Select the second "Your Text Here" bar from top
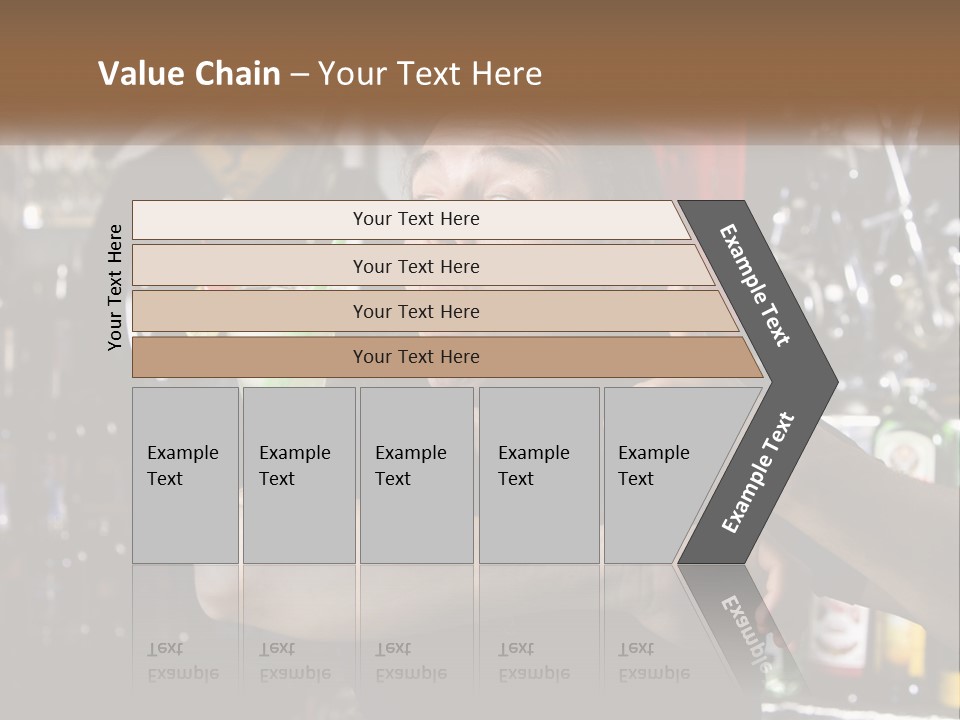Viewport: 960px width, 720px height. pyautogui.click(x=415, y=266)
